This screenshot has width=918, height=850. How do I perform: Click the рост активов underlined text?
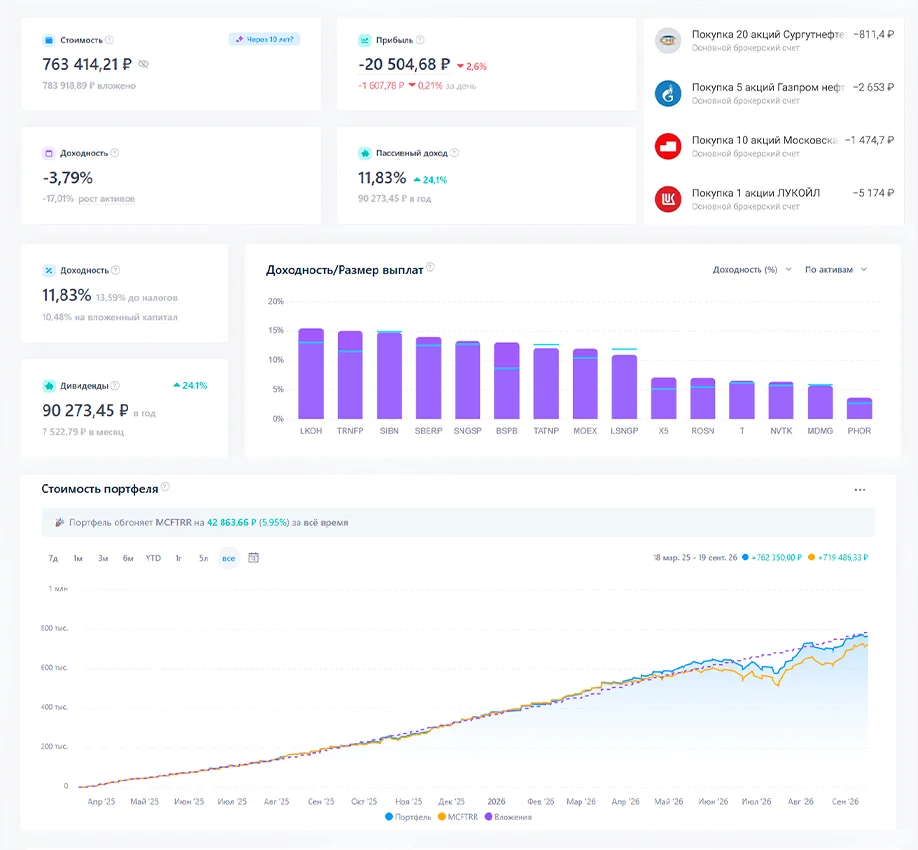pyautogui.click(x=107, y=199)
